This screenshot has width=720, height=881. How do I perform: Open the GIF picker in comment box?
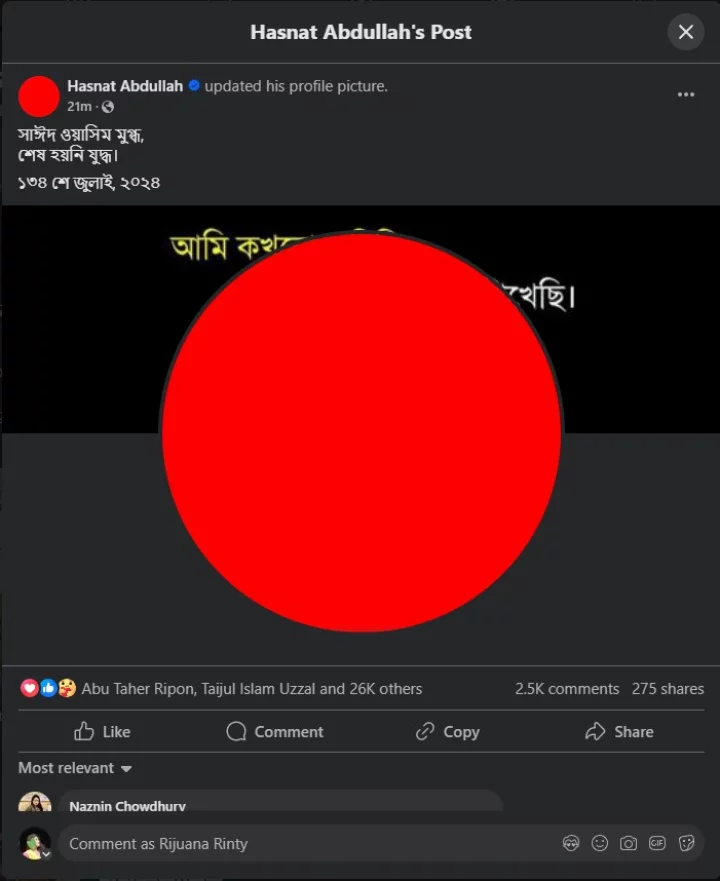[657, 843]
